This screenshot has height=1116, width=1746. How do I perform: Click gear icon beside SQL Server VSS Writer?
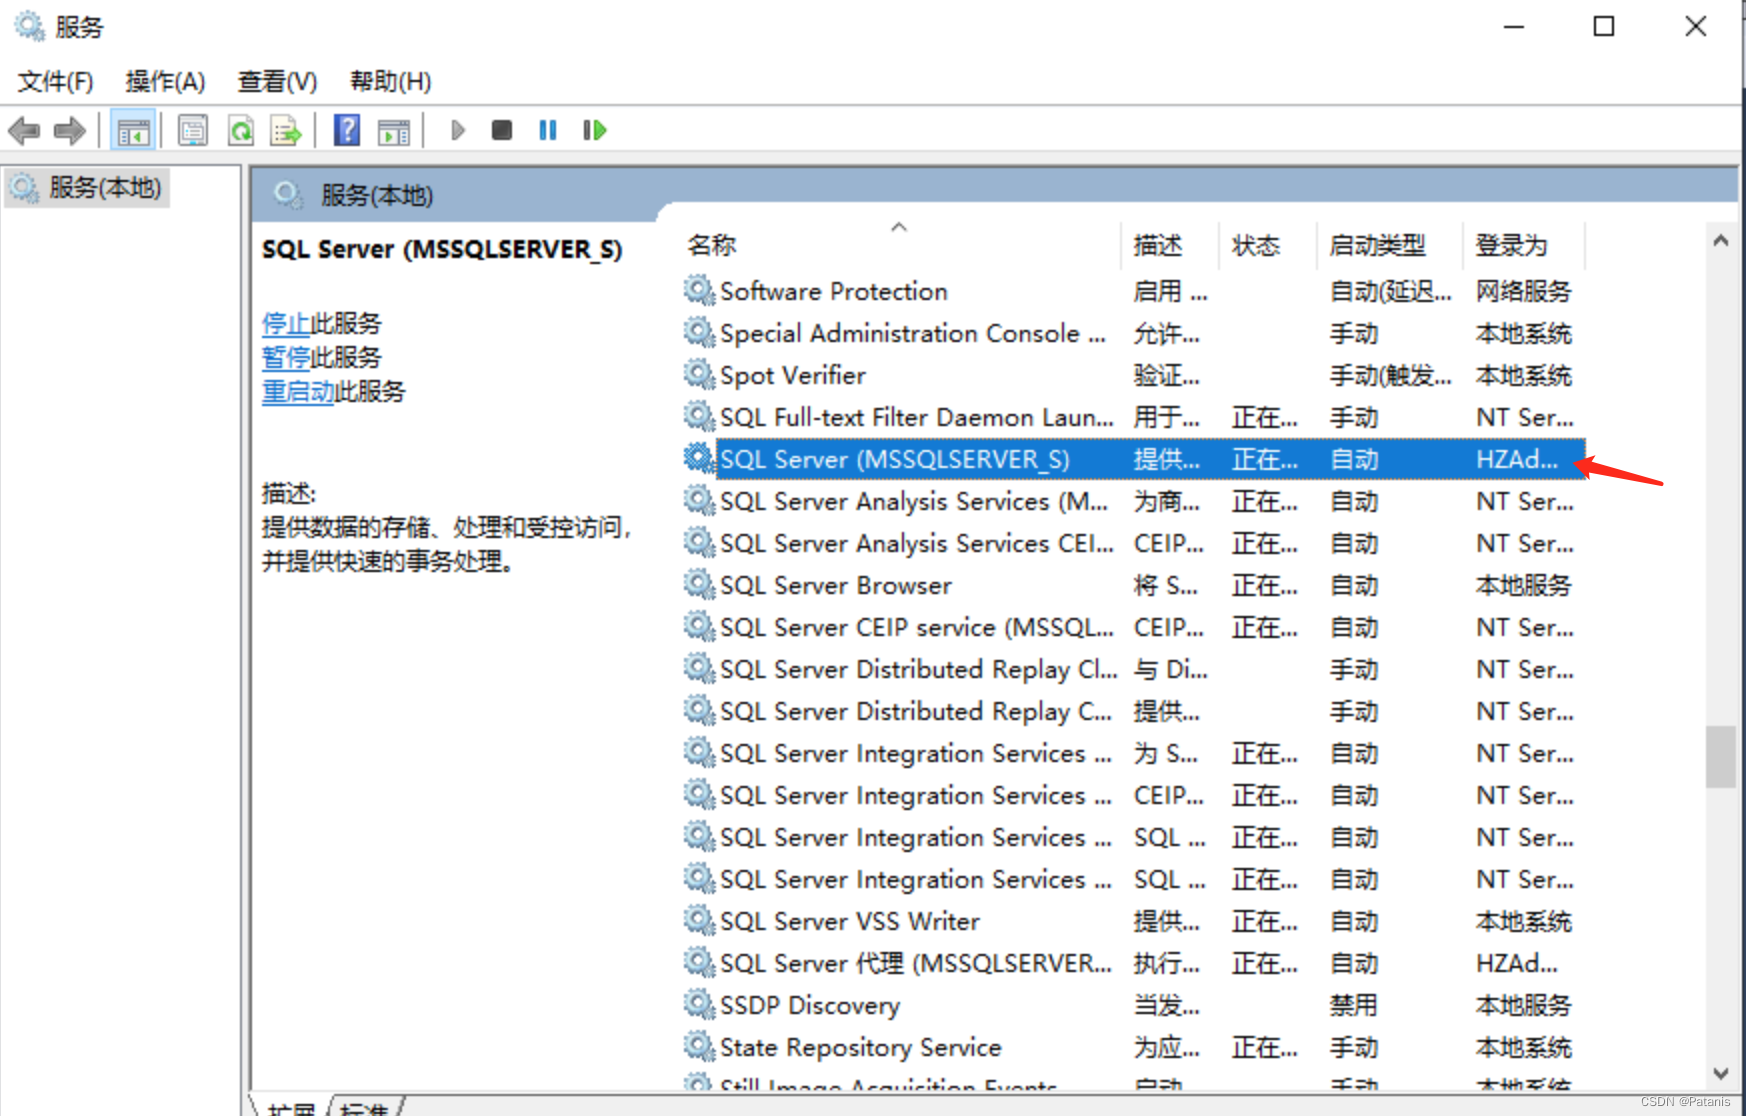tap(698, 921)
